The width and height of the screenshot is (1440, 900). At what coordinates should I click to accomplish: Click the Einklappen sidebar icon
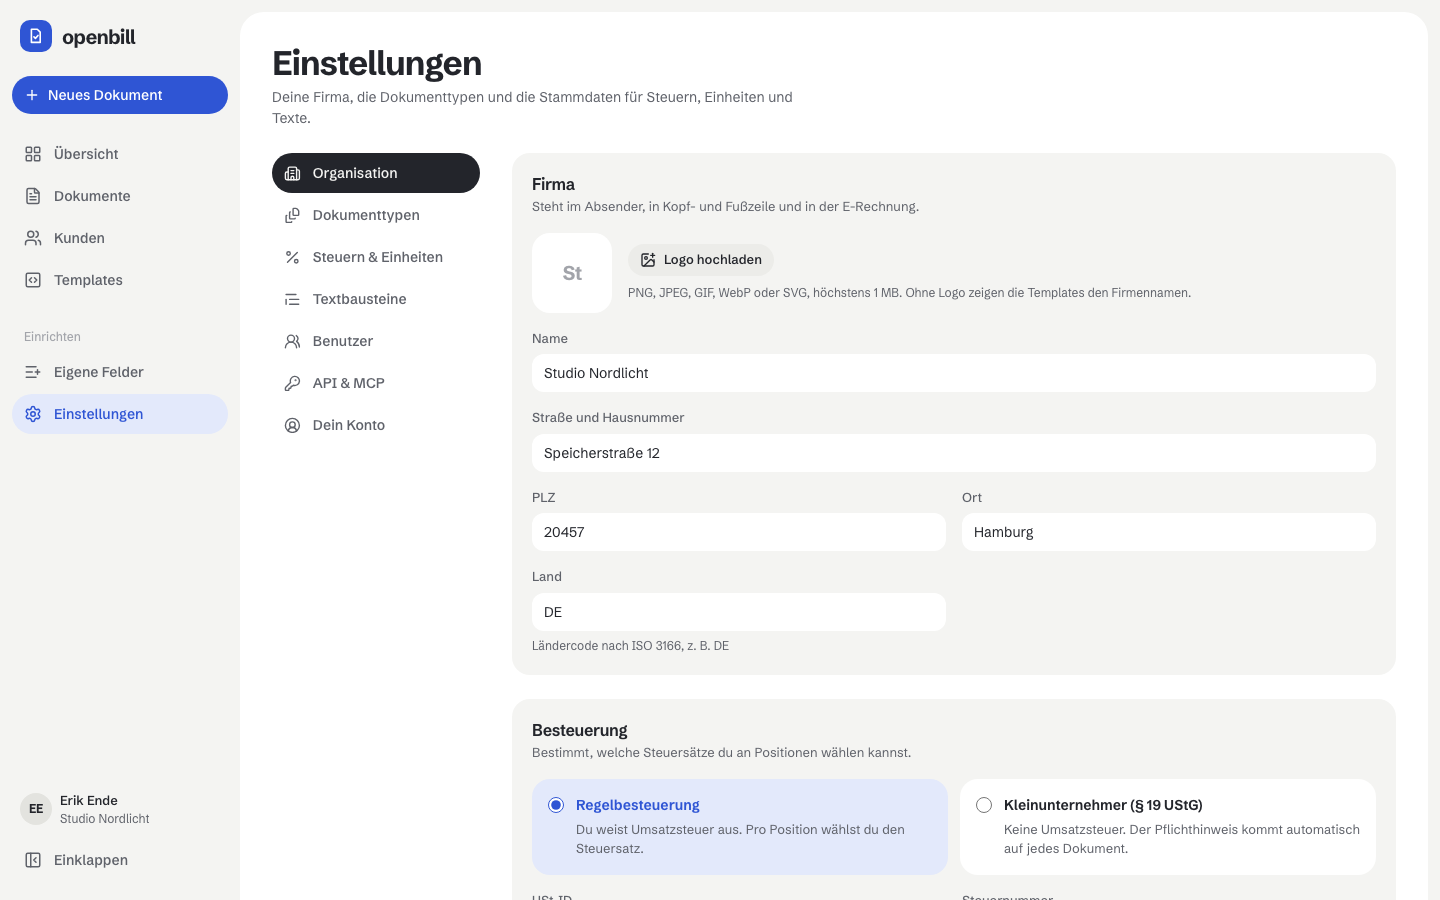[x=33, y=860]
